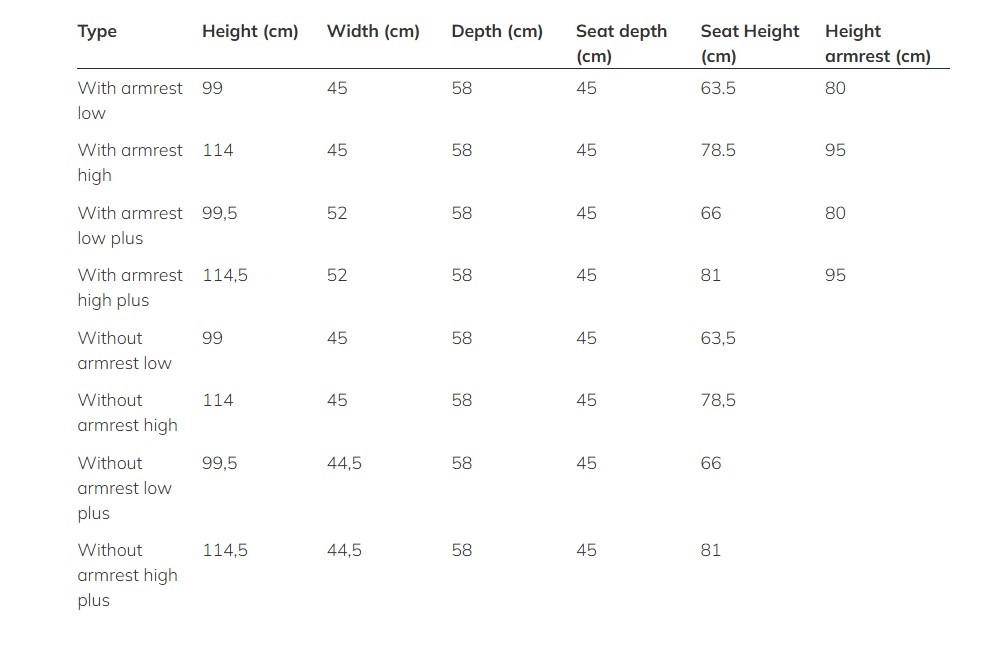Select the 'Without armrest high' row label
Image resolution: width=994 pixels, height=668 pixels.
[x=127, y=413]
